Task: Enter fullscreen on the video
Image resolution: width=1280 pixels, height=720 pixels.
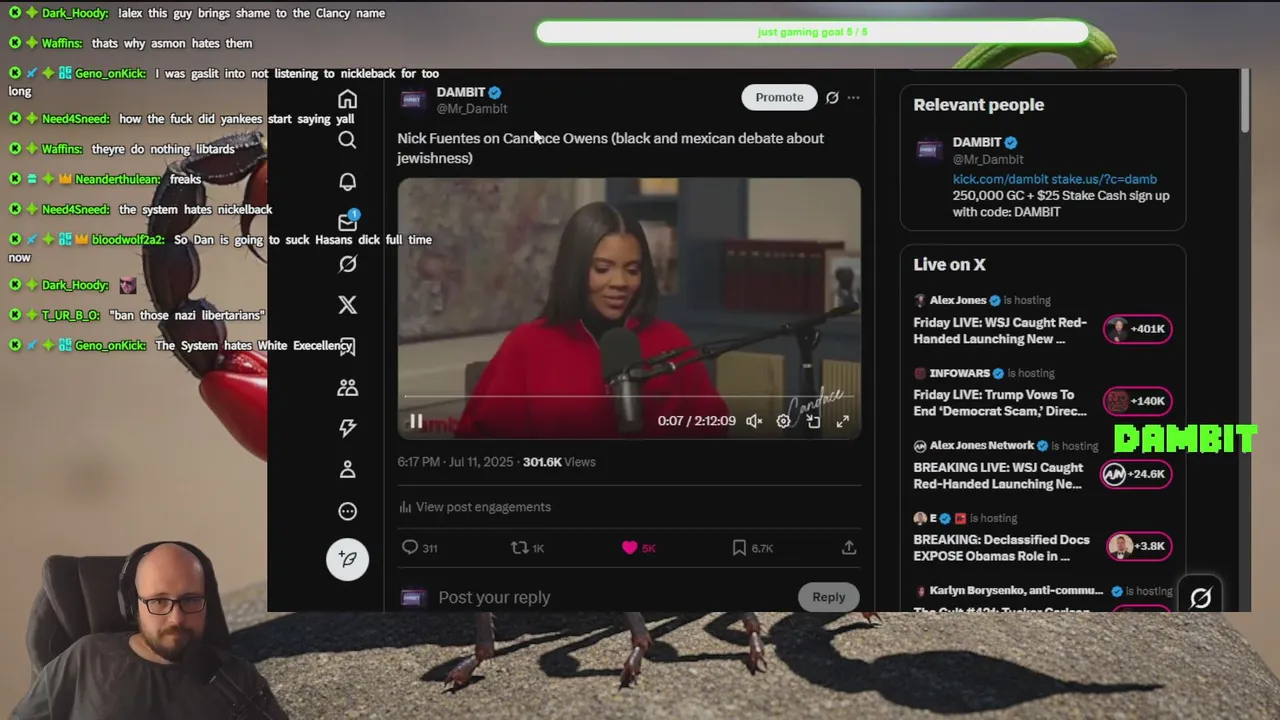Action: (x=843, y=421)
